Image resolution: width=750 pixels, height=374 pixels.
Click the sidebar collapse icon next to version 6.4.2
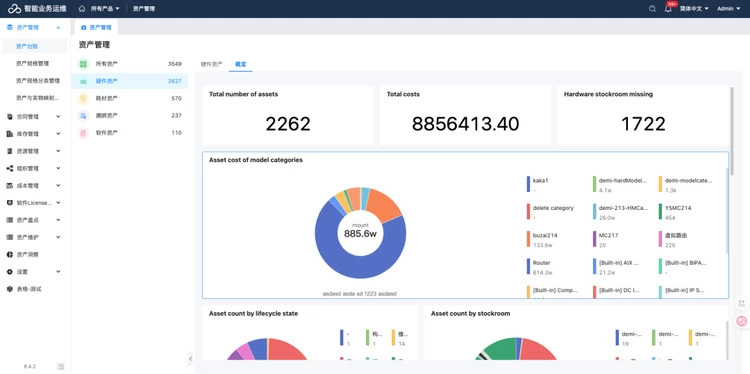coord(61,366)
